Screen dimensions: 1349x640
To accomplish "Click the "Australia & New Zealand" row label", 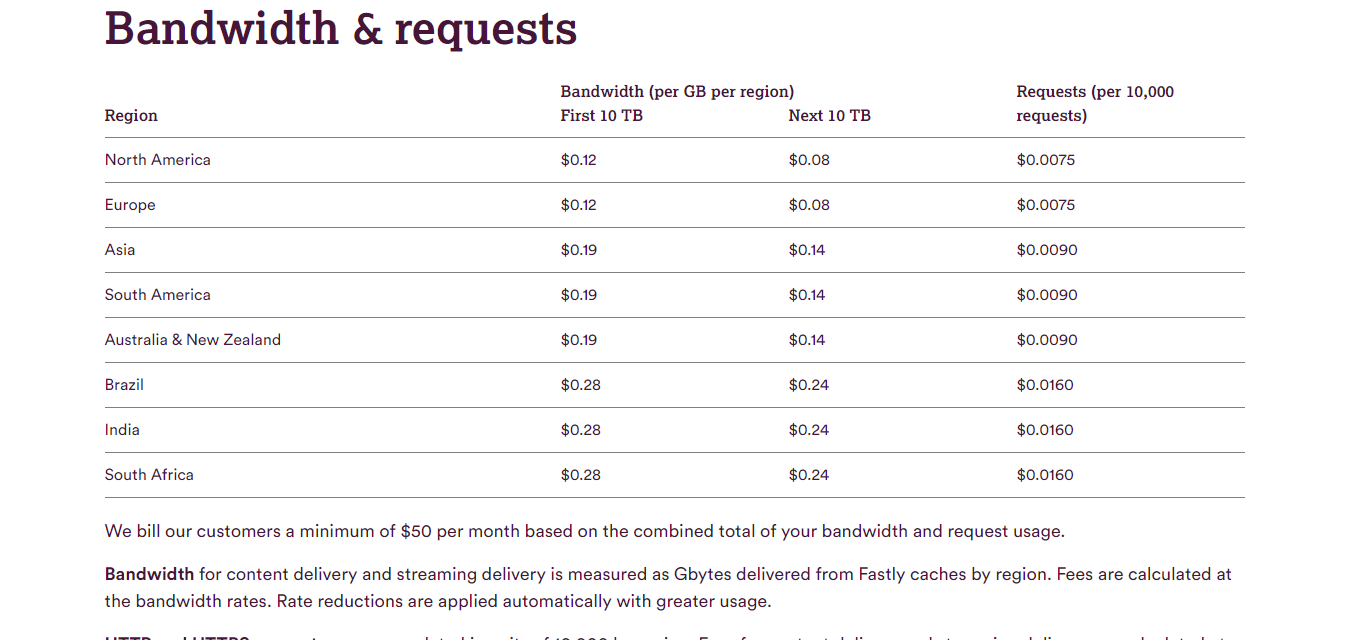I will [193, 340].
